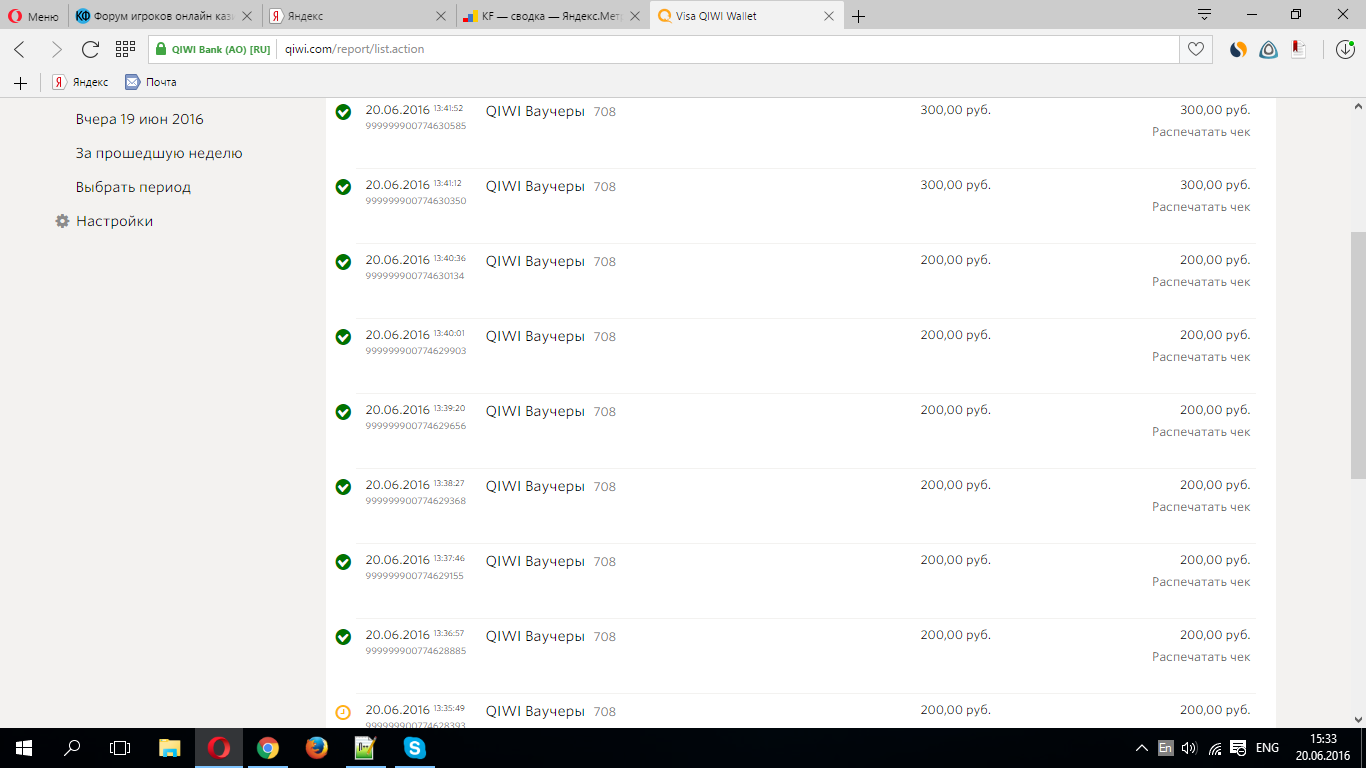Print receipt for the 13:41:12 transaction
This screenshot has width=1366, height=768.
tap(1201, 207)
